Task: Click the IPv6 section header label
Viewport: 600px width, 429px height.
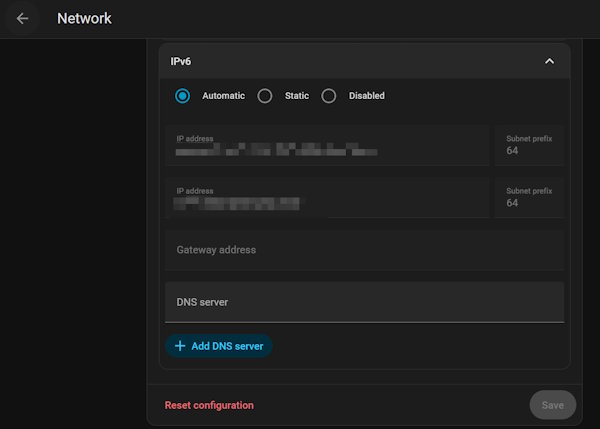Action: click(x=181, y=61)
